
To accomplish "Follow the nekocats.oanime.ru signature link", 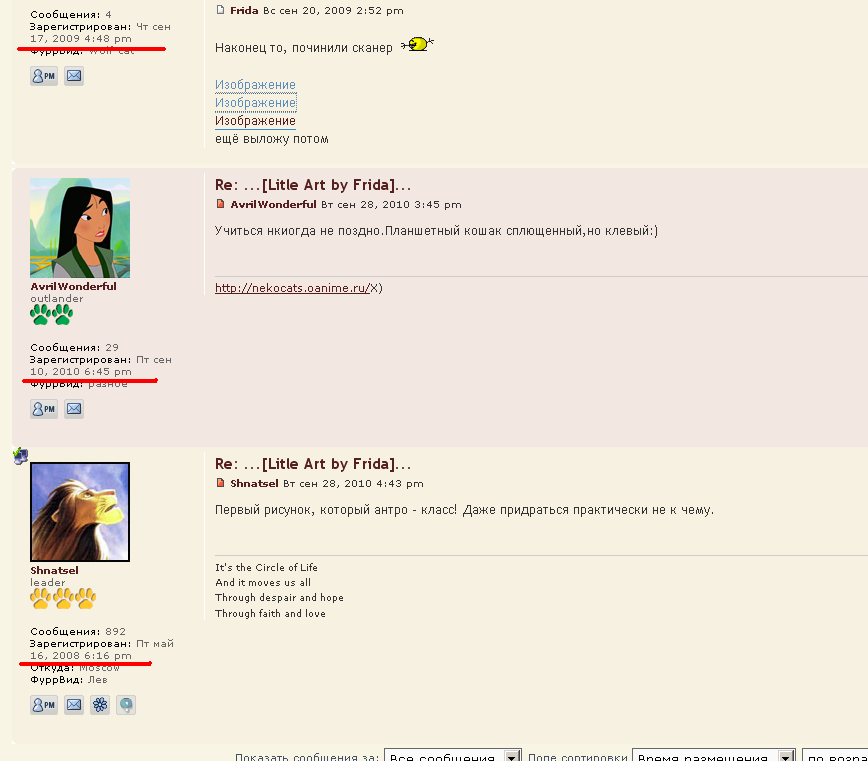I will click(292, 288).
